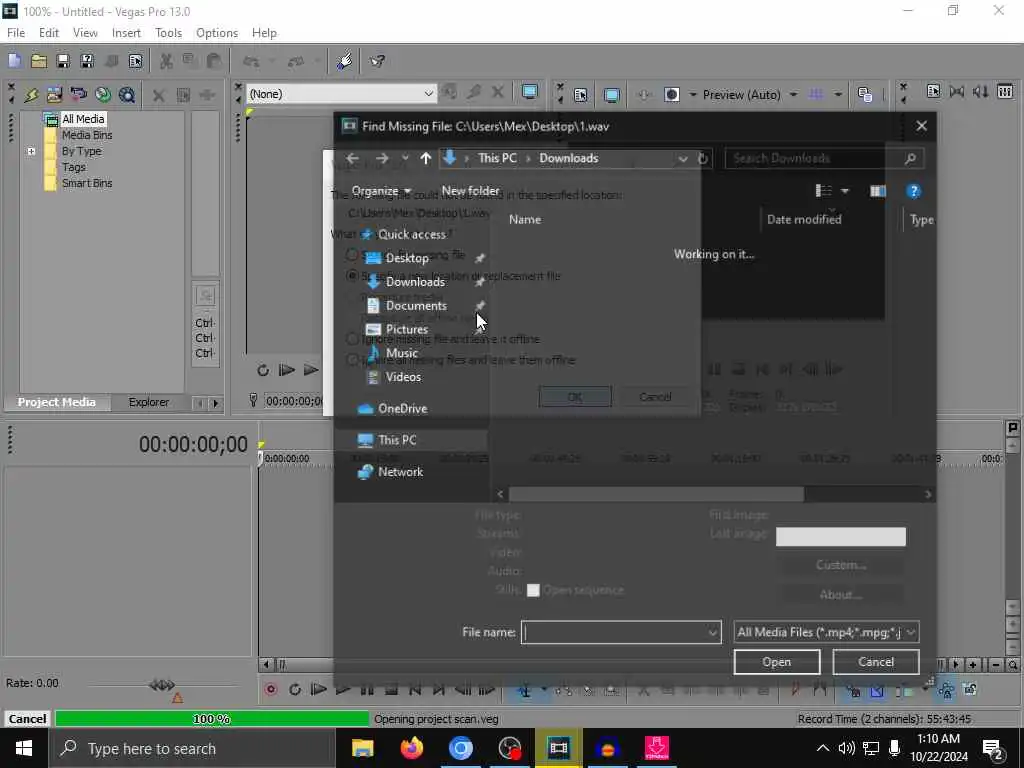Click the Interactive Tutorials hand icon
This screenshot has height=768, width=1024.
click(344, 61)
